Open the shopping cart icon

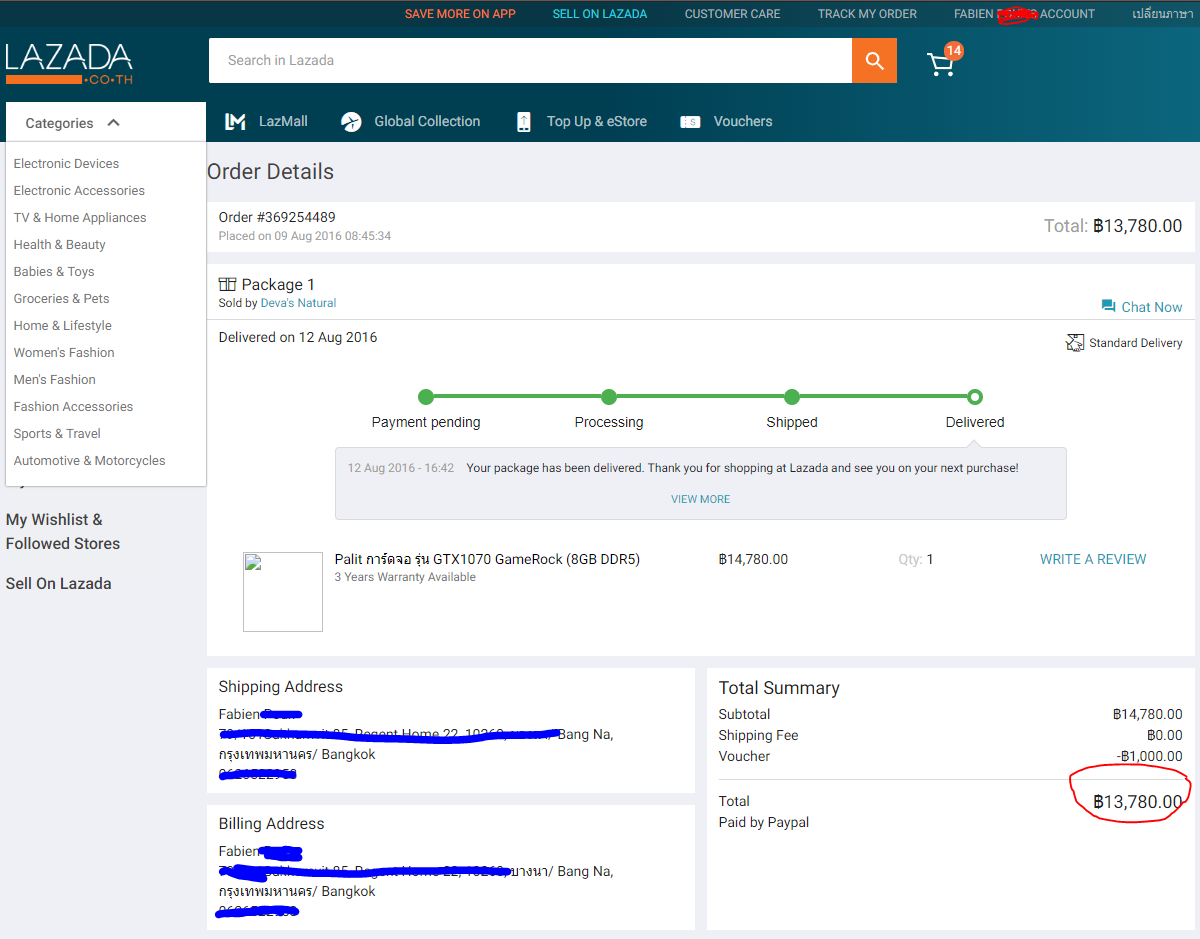pos(941,64)
